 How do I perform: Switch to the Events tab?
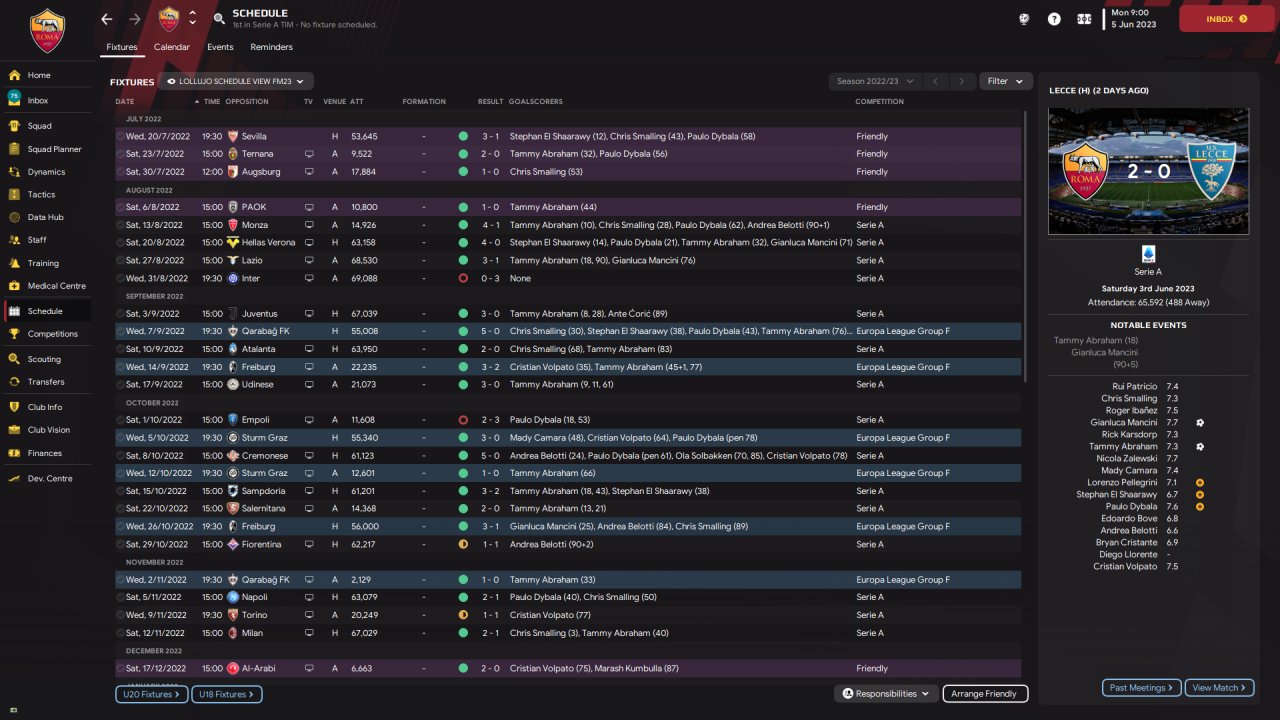tap(220, 47)
